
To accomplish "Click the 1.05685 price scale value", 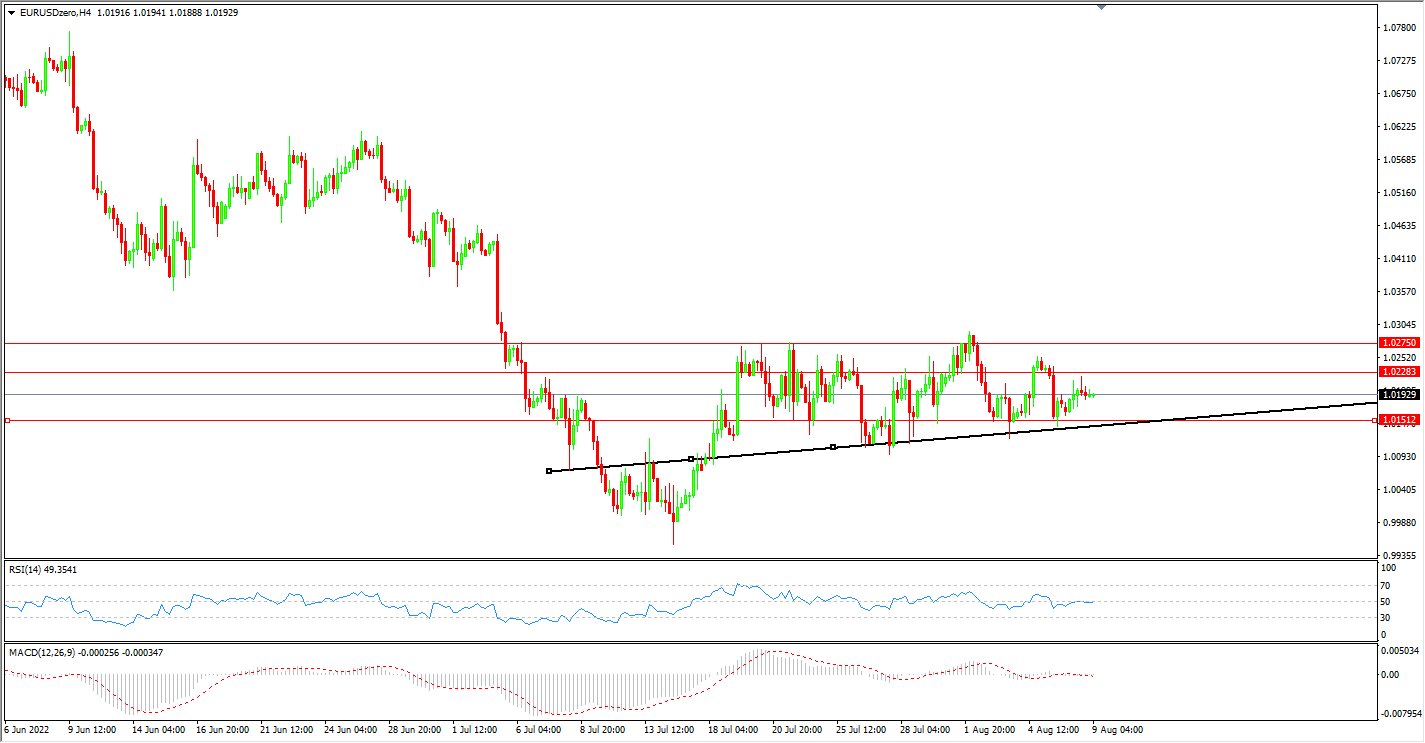I will tap(1399, 160).
